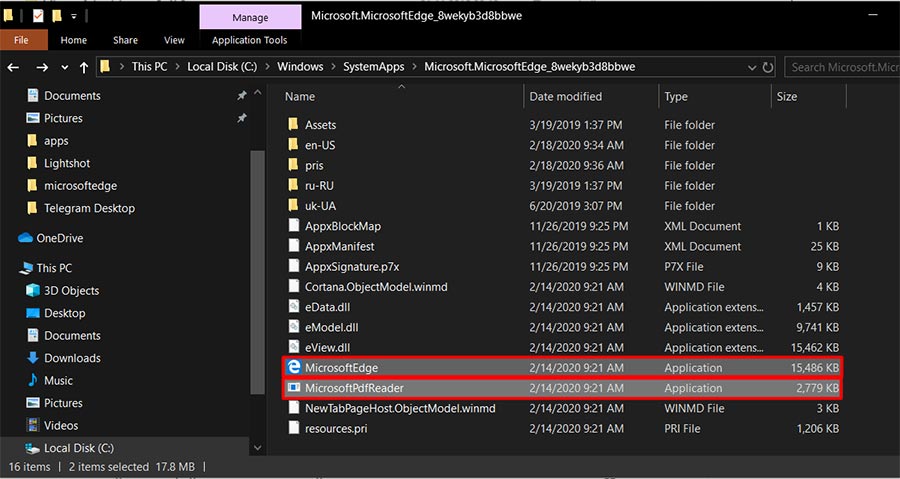Screen dimensions: 900x479
Task: Click the OneDrive cloud icon
Action: [x=25, y=238]
